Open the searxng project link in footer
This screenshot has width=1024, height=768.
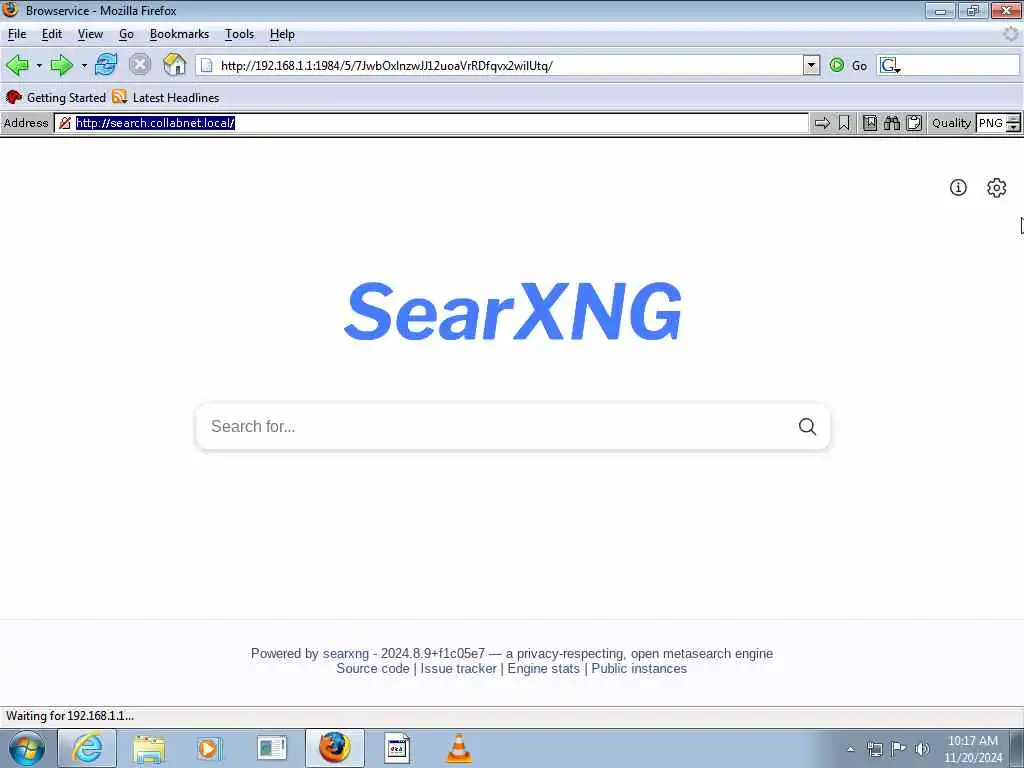pyautogui.click(x=345, y=654)
